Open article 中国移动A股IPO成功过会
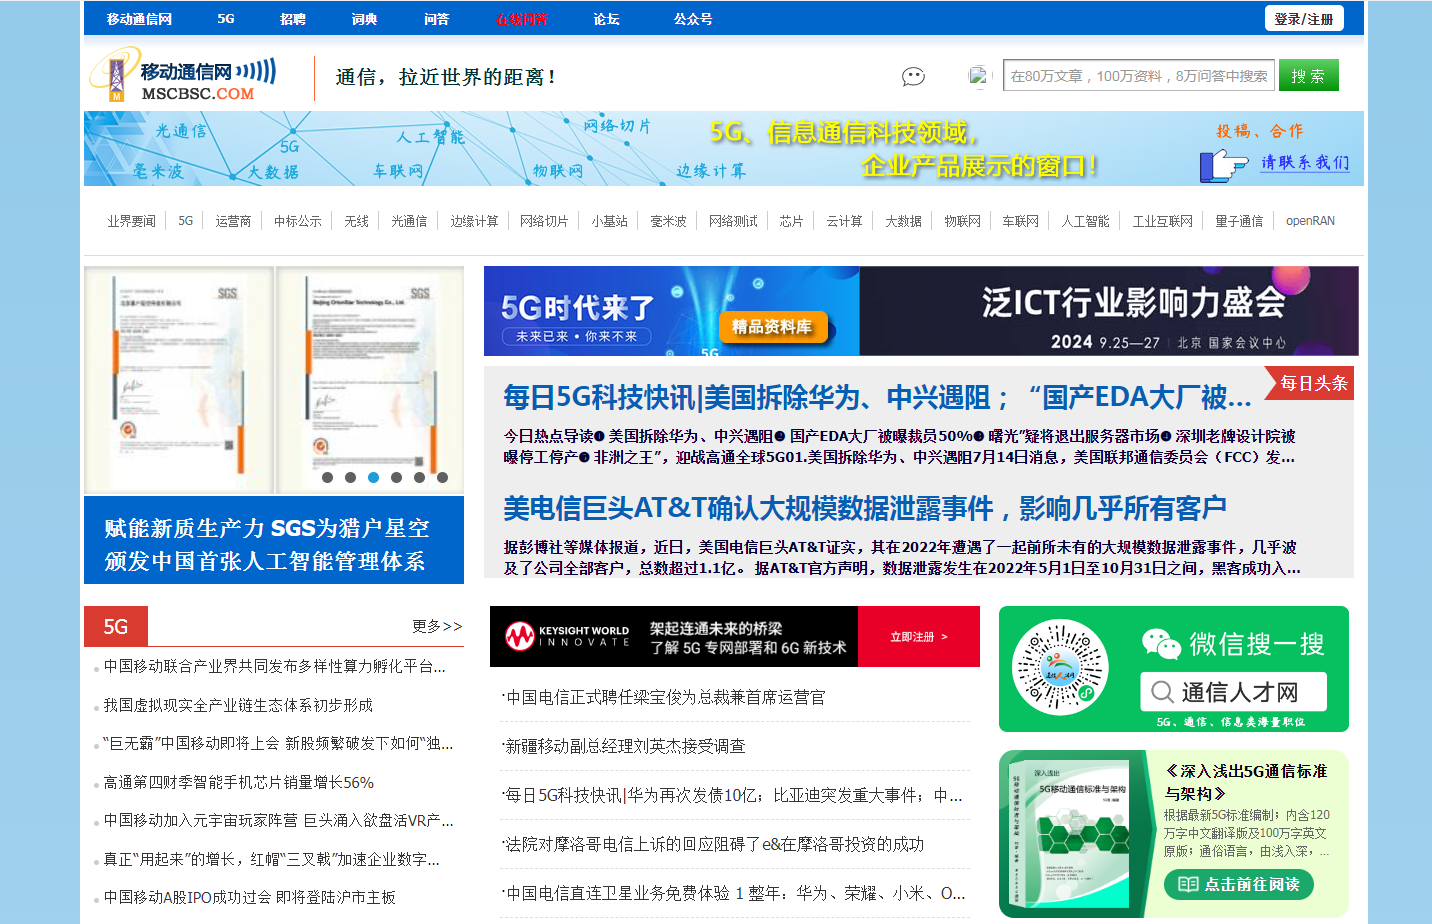The height and width of the screenshot is (924, 1432). point(250,897)
